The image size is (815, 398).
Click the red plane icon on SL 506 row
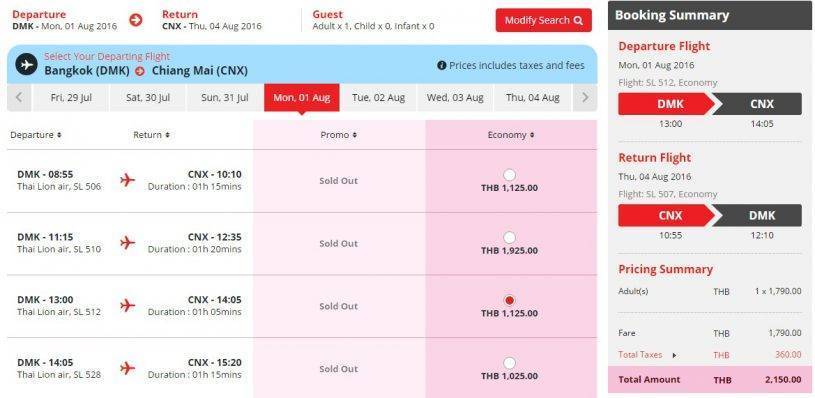(x=127, y=180)
